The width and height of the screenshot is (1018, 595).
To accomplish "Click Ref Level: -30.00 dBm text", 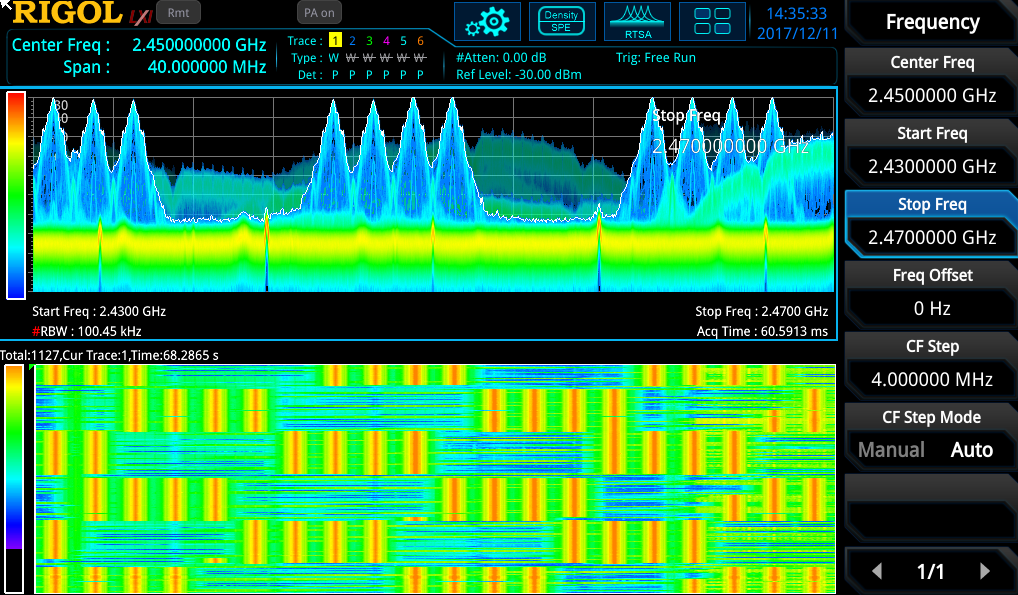I will point(519,75).
